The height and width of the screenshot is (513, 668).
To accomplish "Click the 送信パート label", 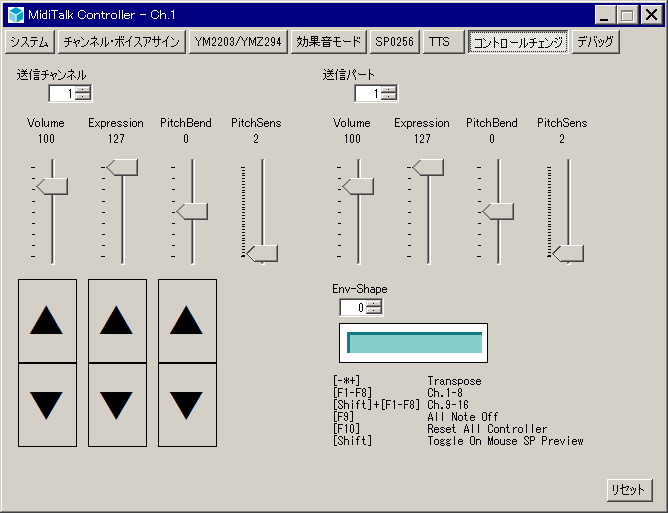I will click(348, 75).
